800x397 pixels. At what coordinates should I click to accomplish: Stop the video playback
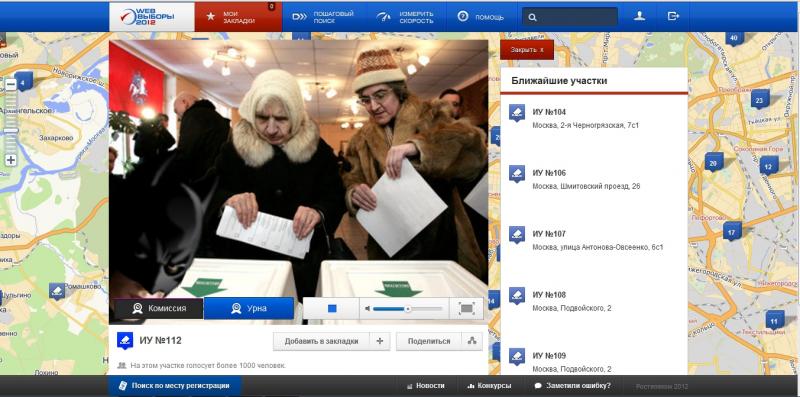[332, 309]
